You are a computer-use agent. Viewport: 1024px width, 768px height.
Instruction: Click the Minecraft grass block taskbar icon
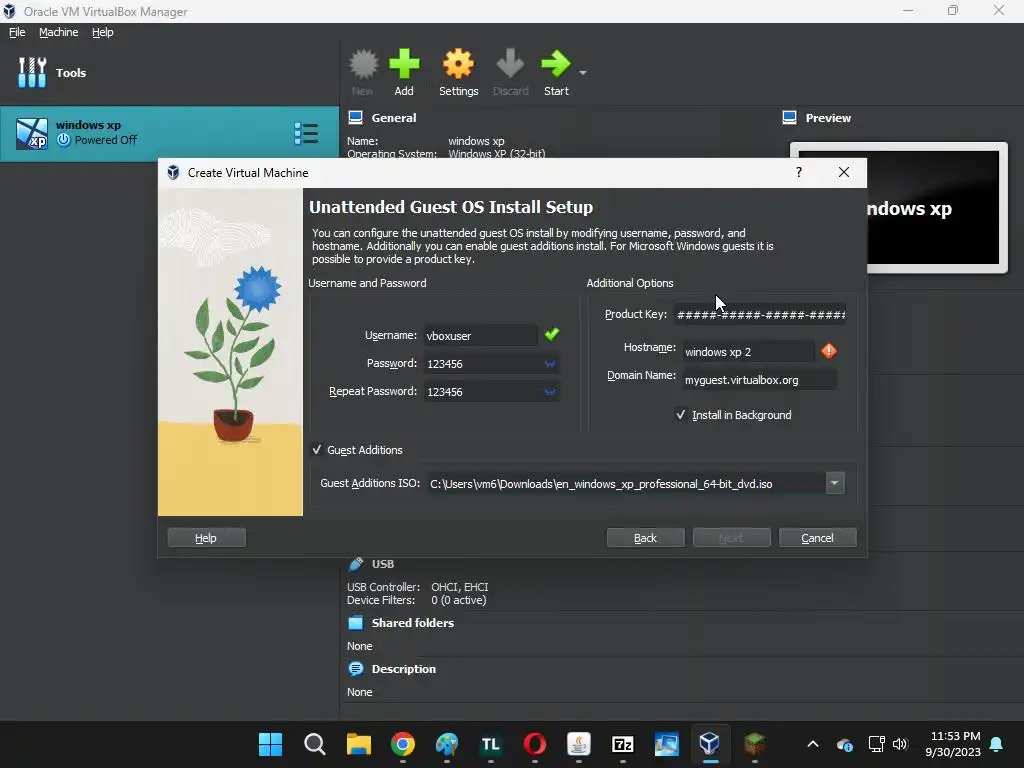(x=754, y=744)
